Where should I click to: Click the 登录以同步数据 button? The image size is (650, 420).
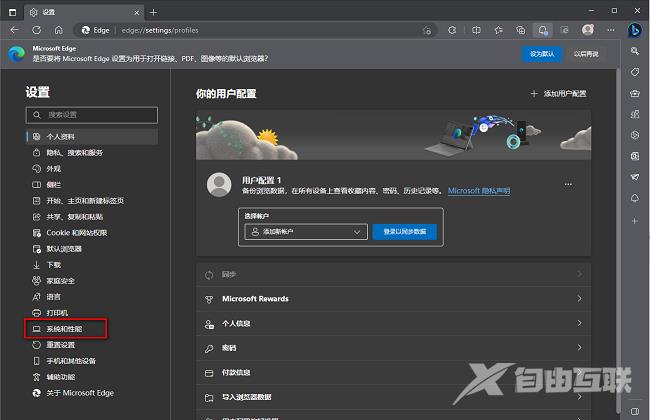(x=404, y=231)
